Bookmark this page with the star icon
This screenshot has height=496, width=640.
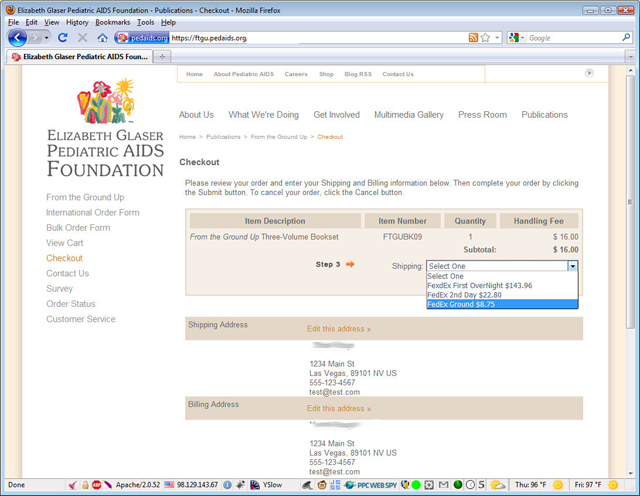point(485,38)
